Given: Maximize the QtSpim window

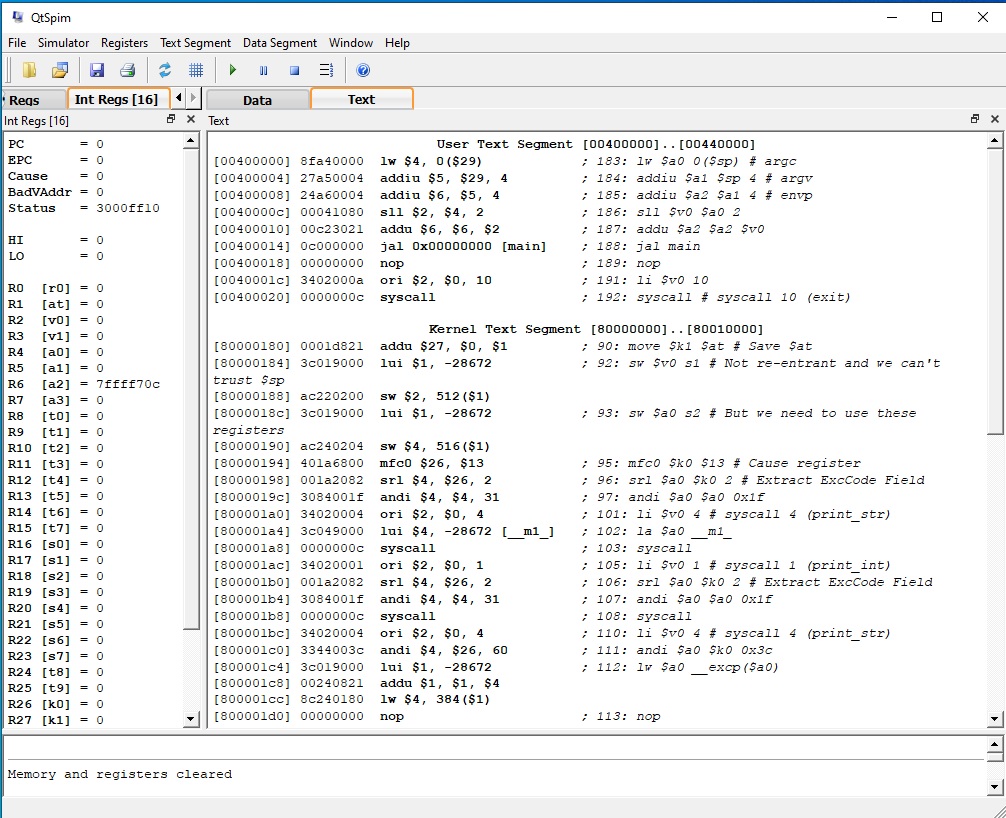Looking at the screenshot, I should click(x=937, y=17).
